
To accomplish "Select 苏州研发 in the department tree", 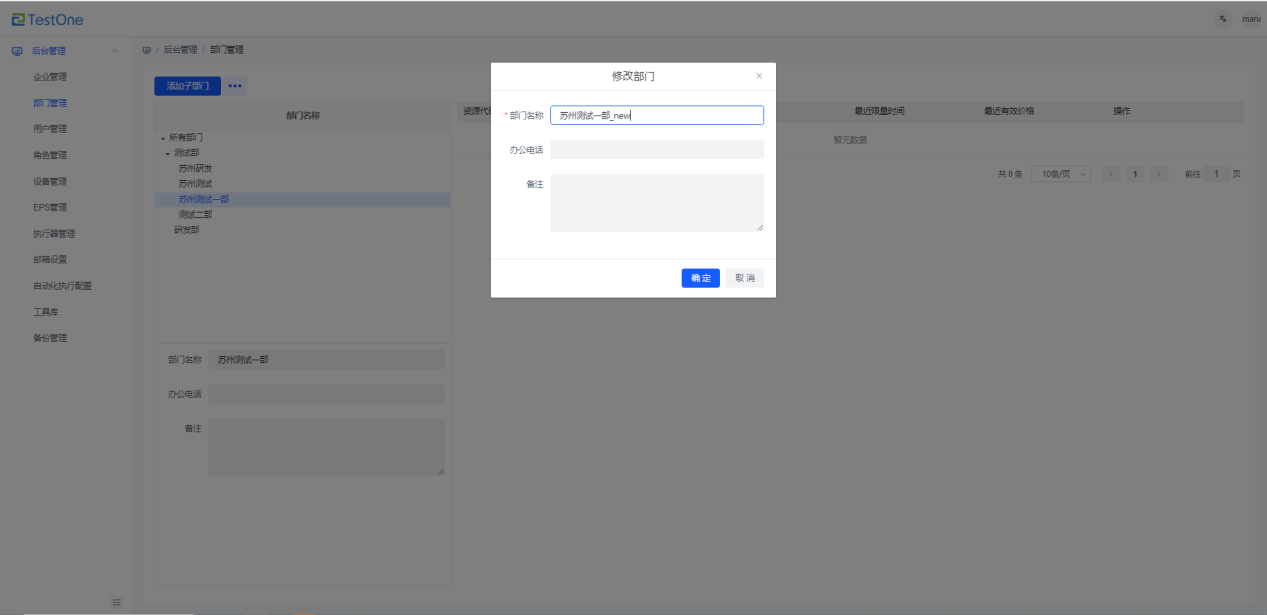I will pos(195,168).
